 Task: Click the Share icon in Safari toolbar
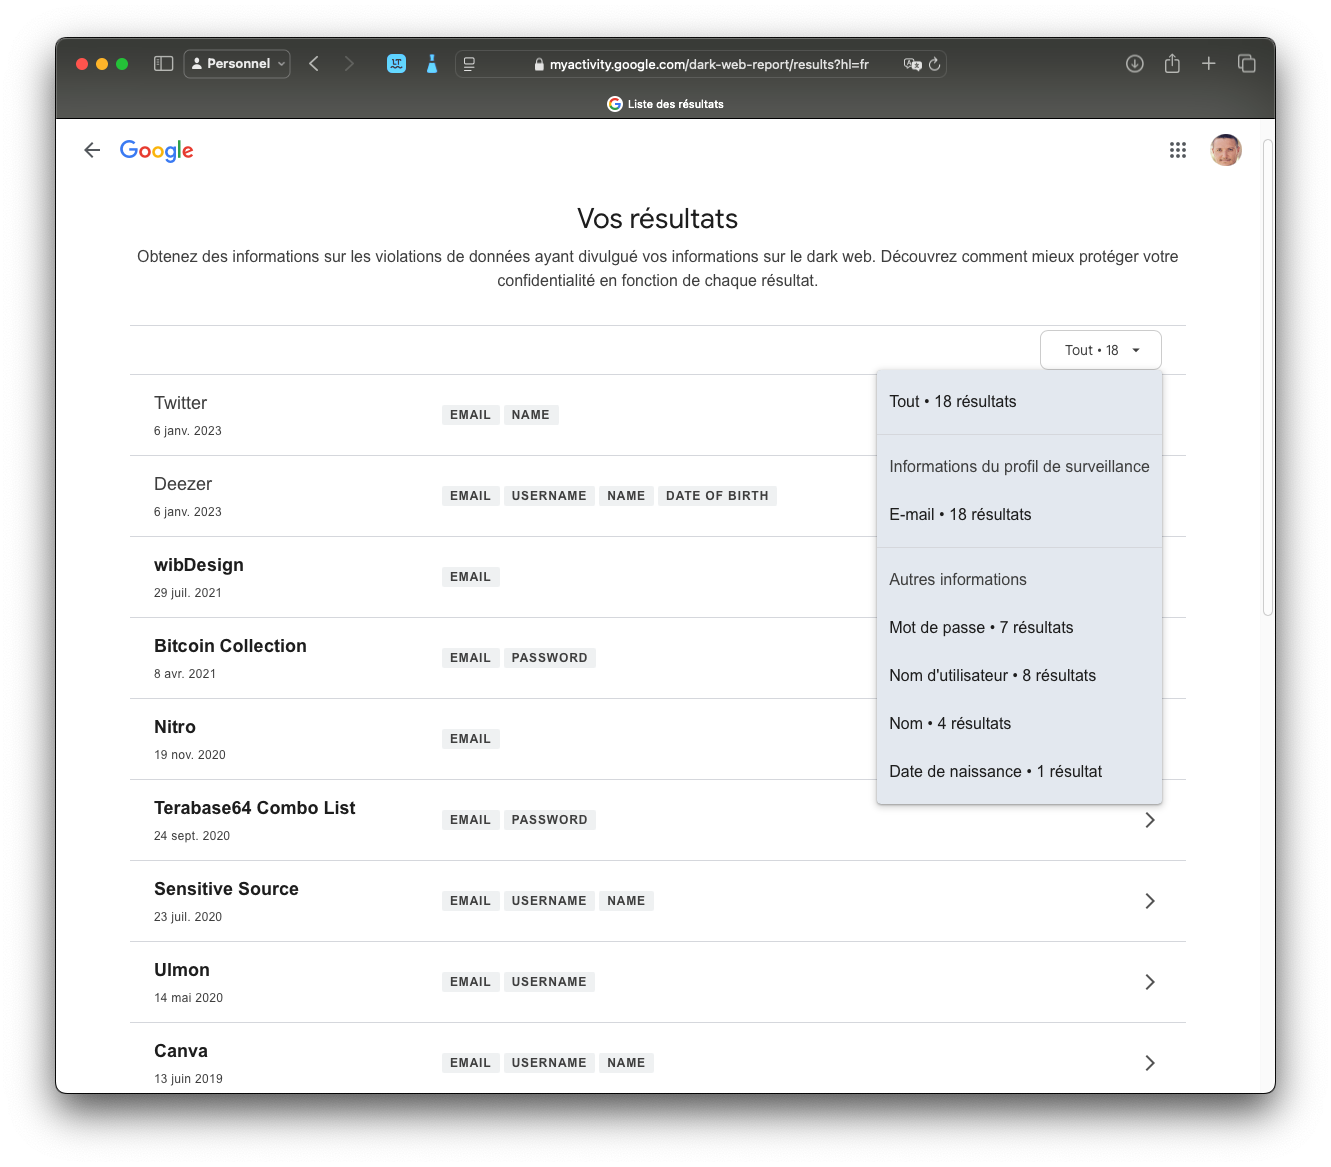(1172, 64)
